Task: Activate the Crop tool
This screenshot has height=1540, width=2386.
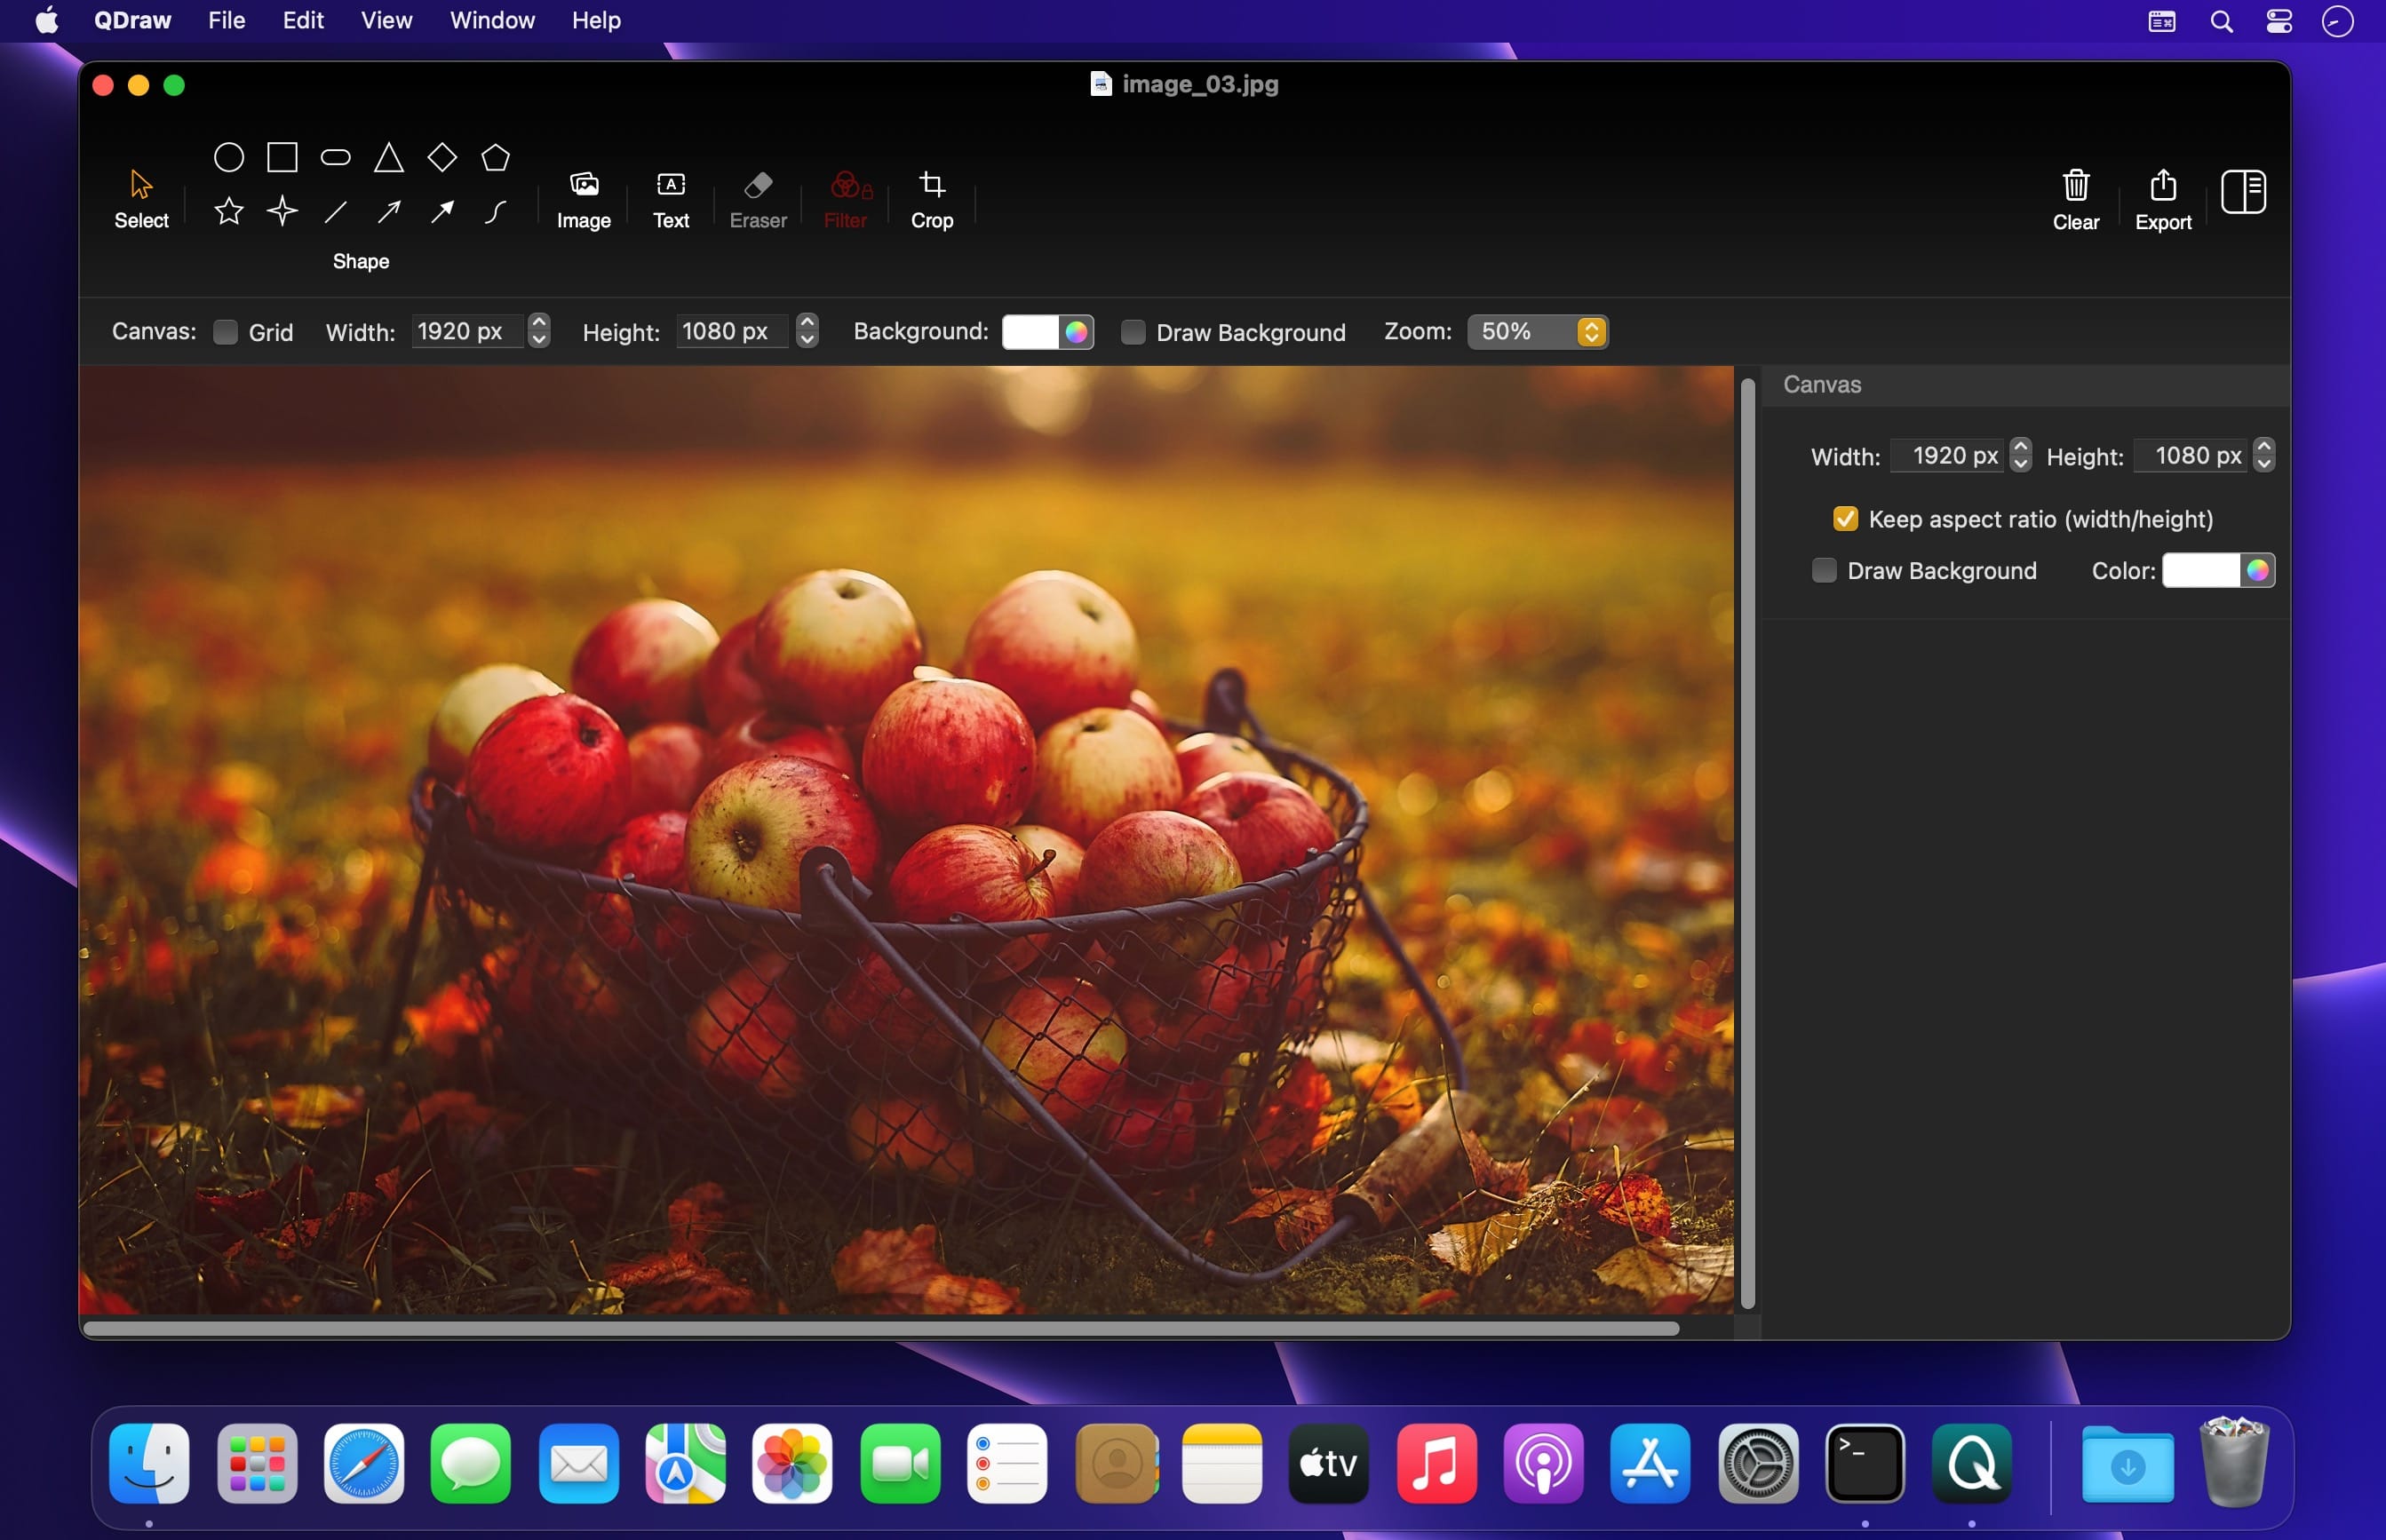Action: click(x=931, y=199)
